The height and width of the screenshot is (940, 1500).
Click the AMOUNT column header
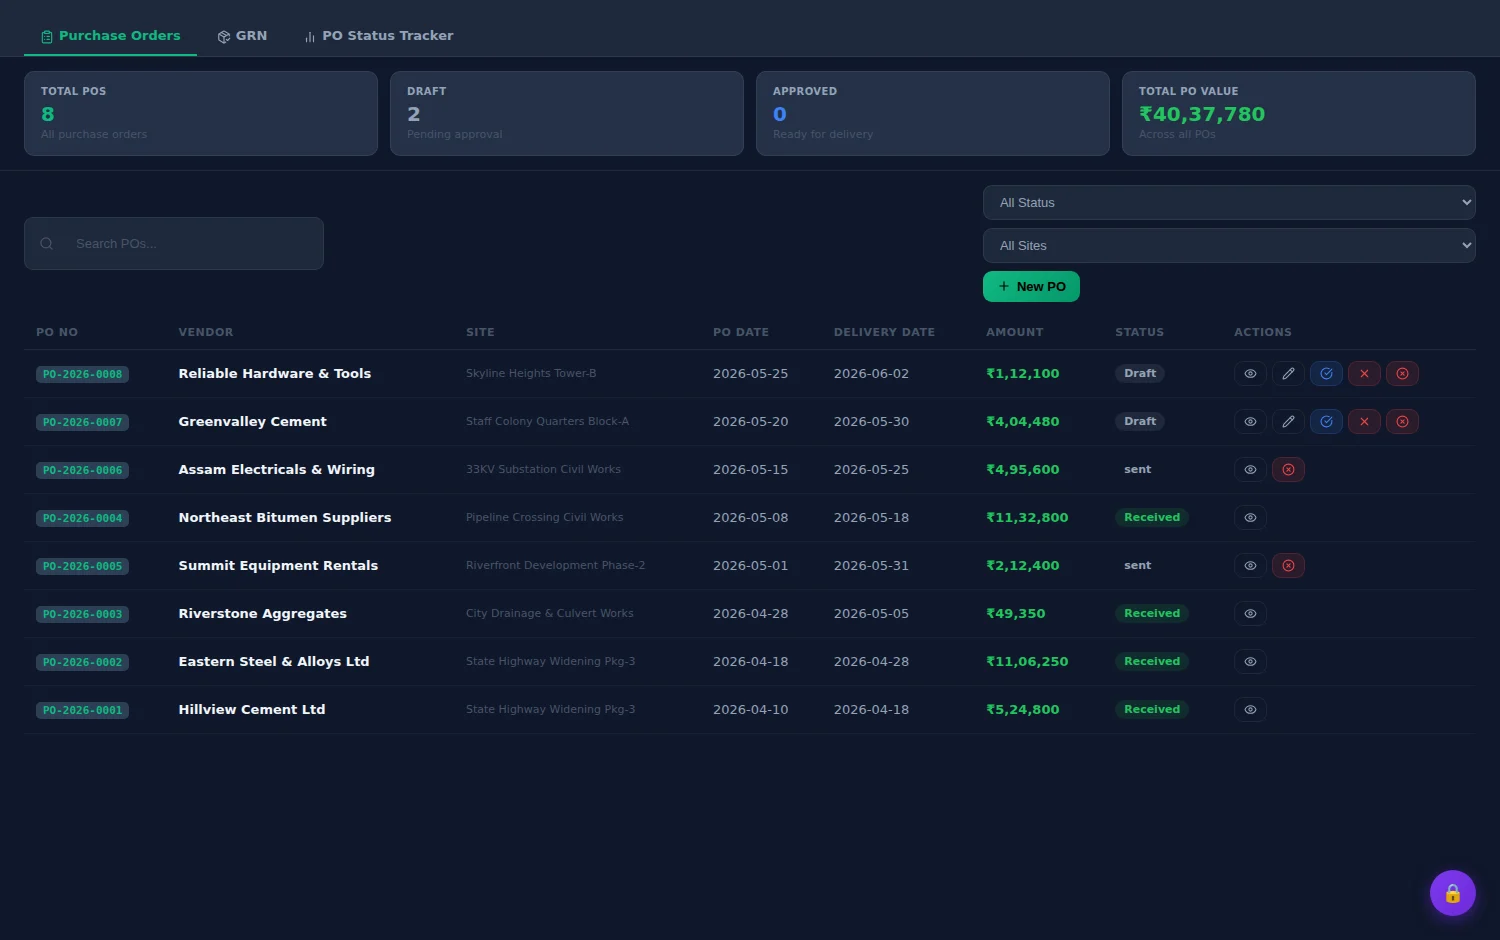[1015, 332]
